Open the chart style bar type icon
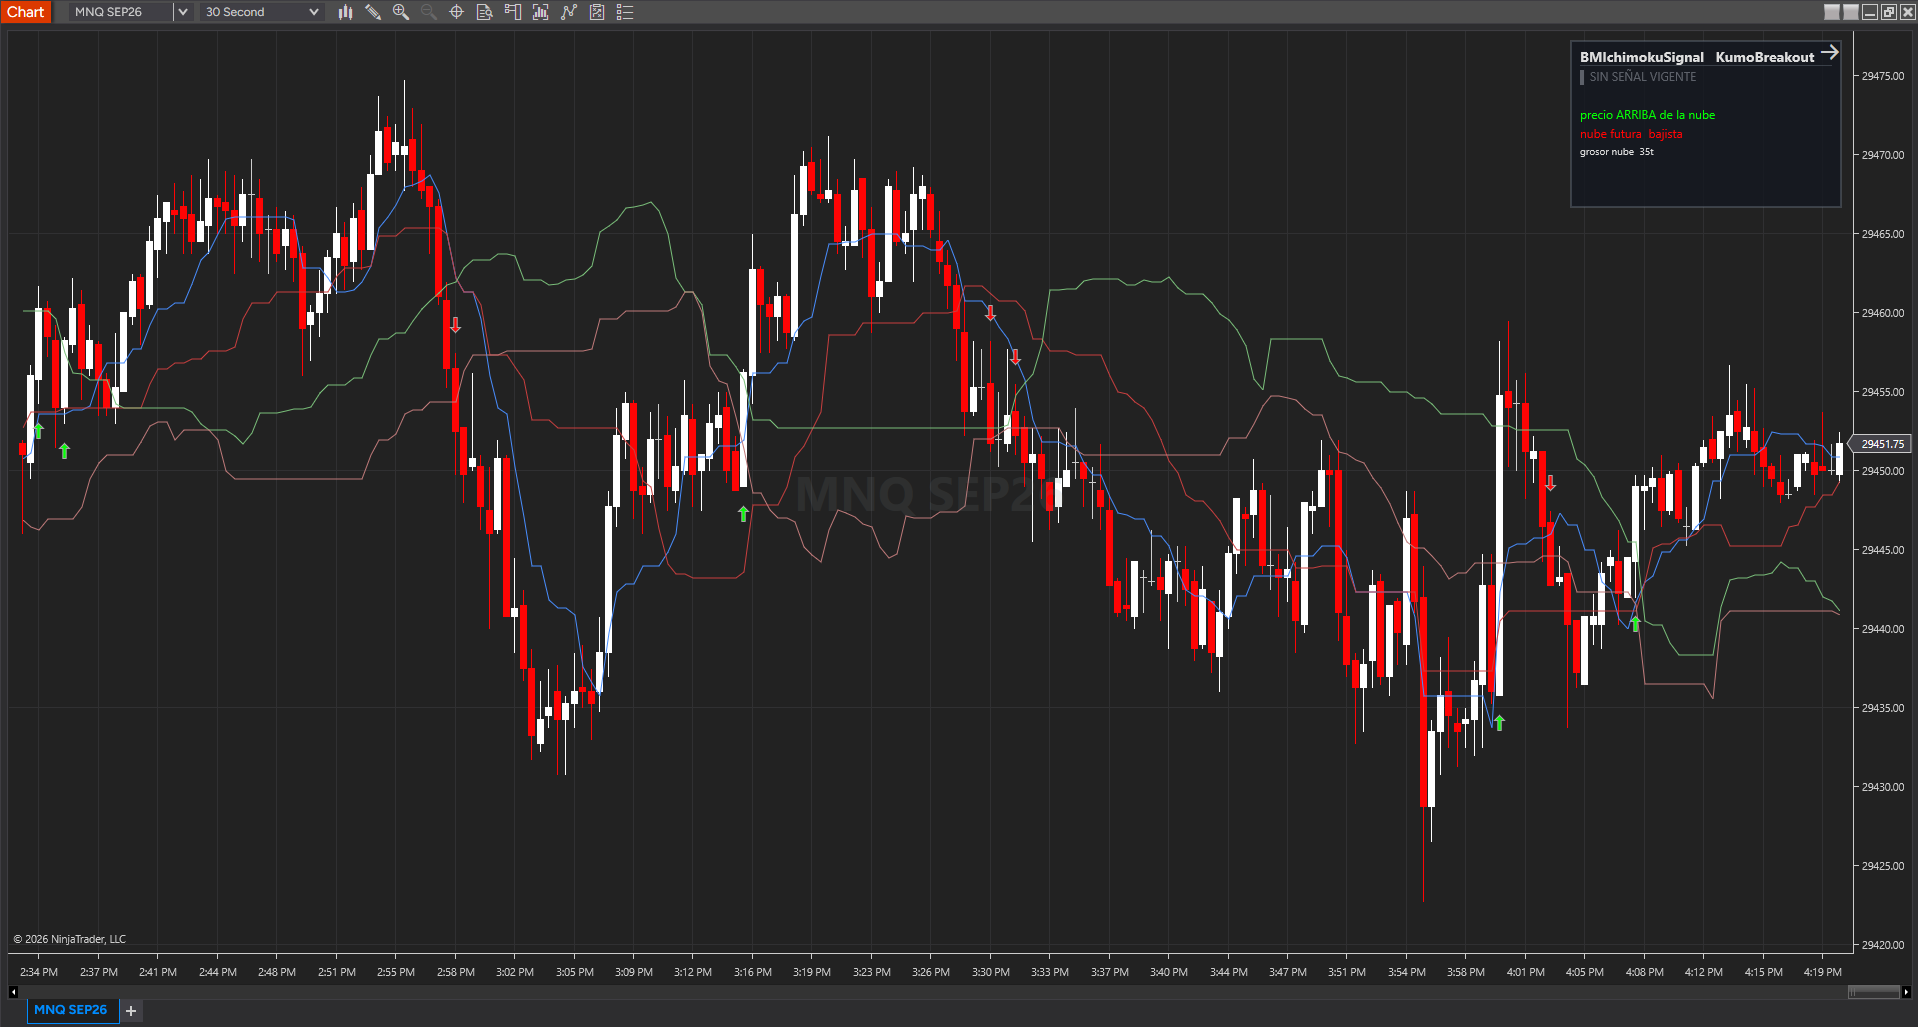The image size is (1918, 1027). pyautogui.click(x=345, y=12)
